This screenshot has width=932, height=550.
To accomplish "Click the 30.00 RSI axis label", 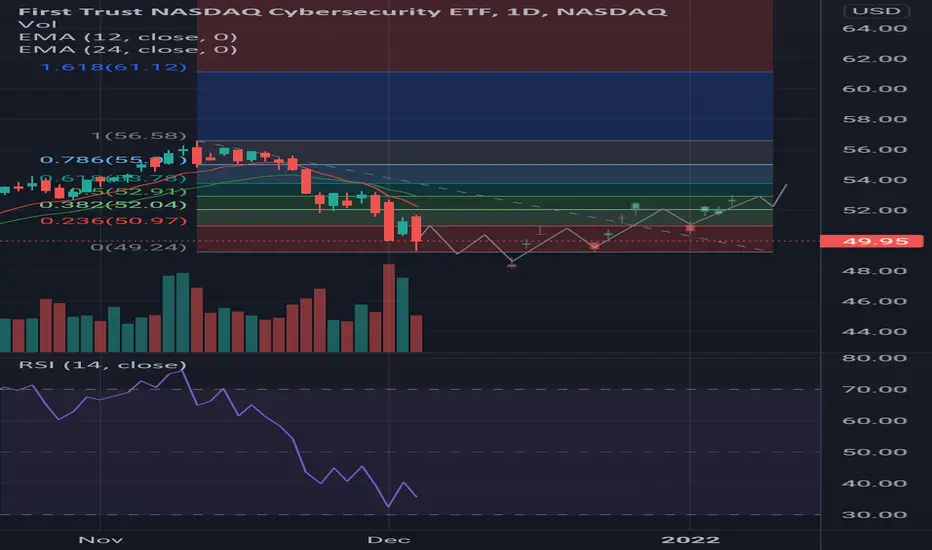I will [874, 515].
